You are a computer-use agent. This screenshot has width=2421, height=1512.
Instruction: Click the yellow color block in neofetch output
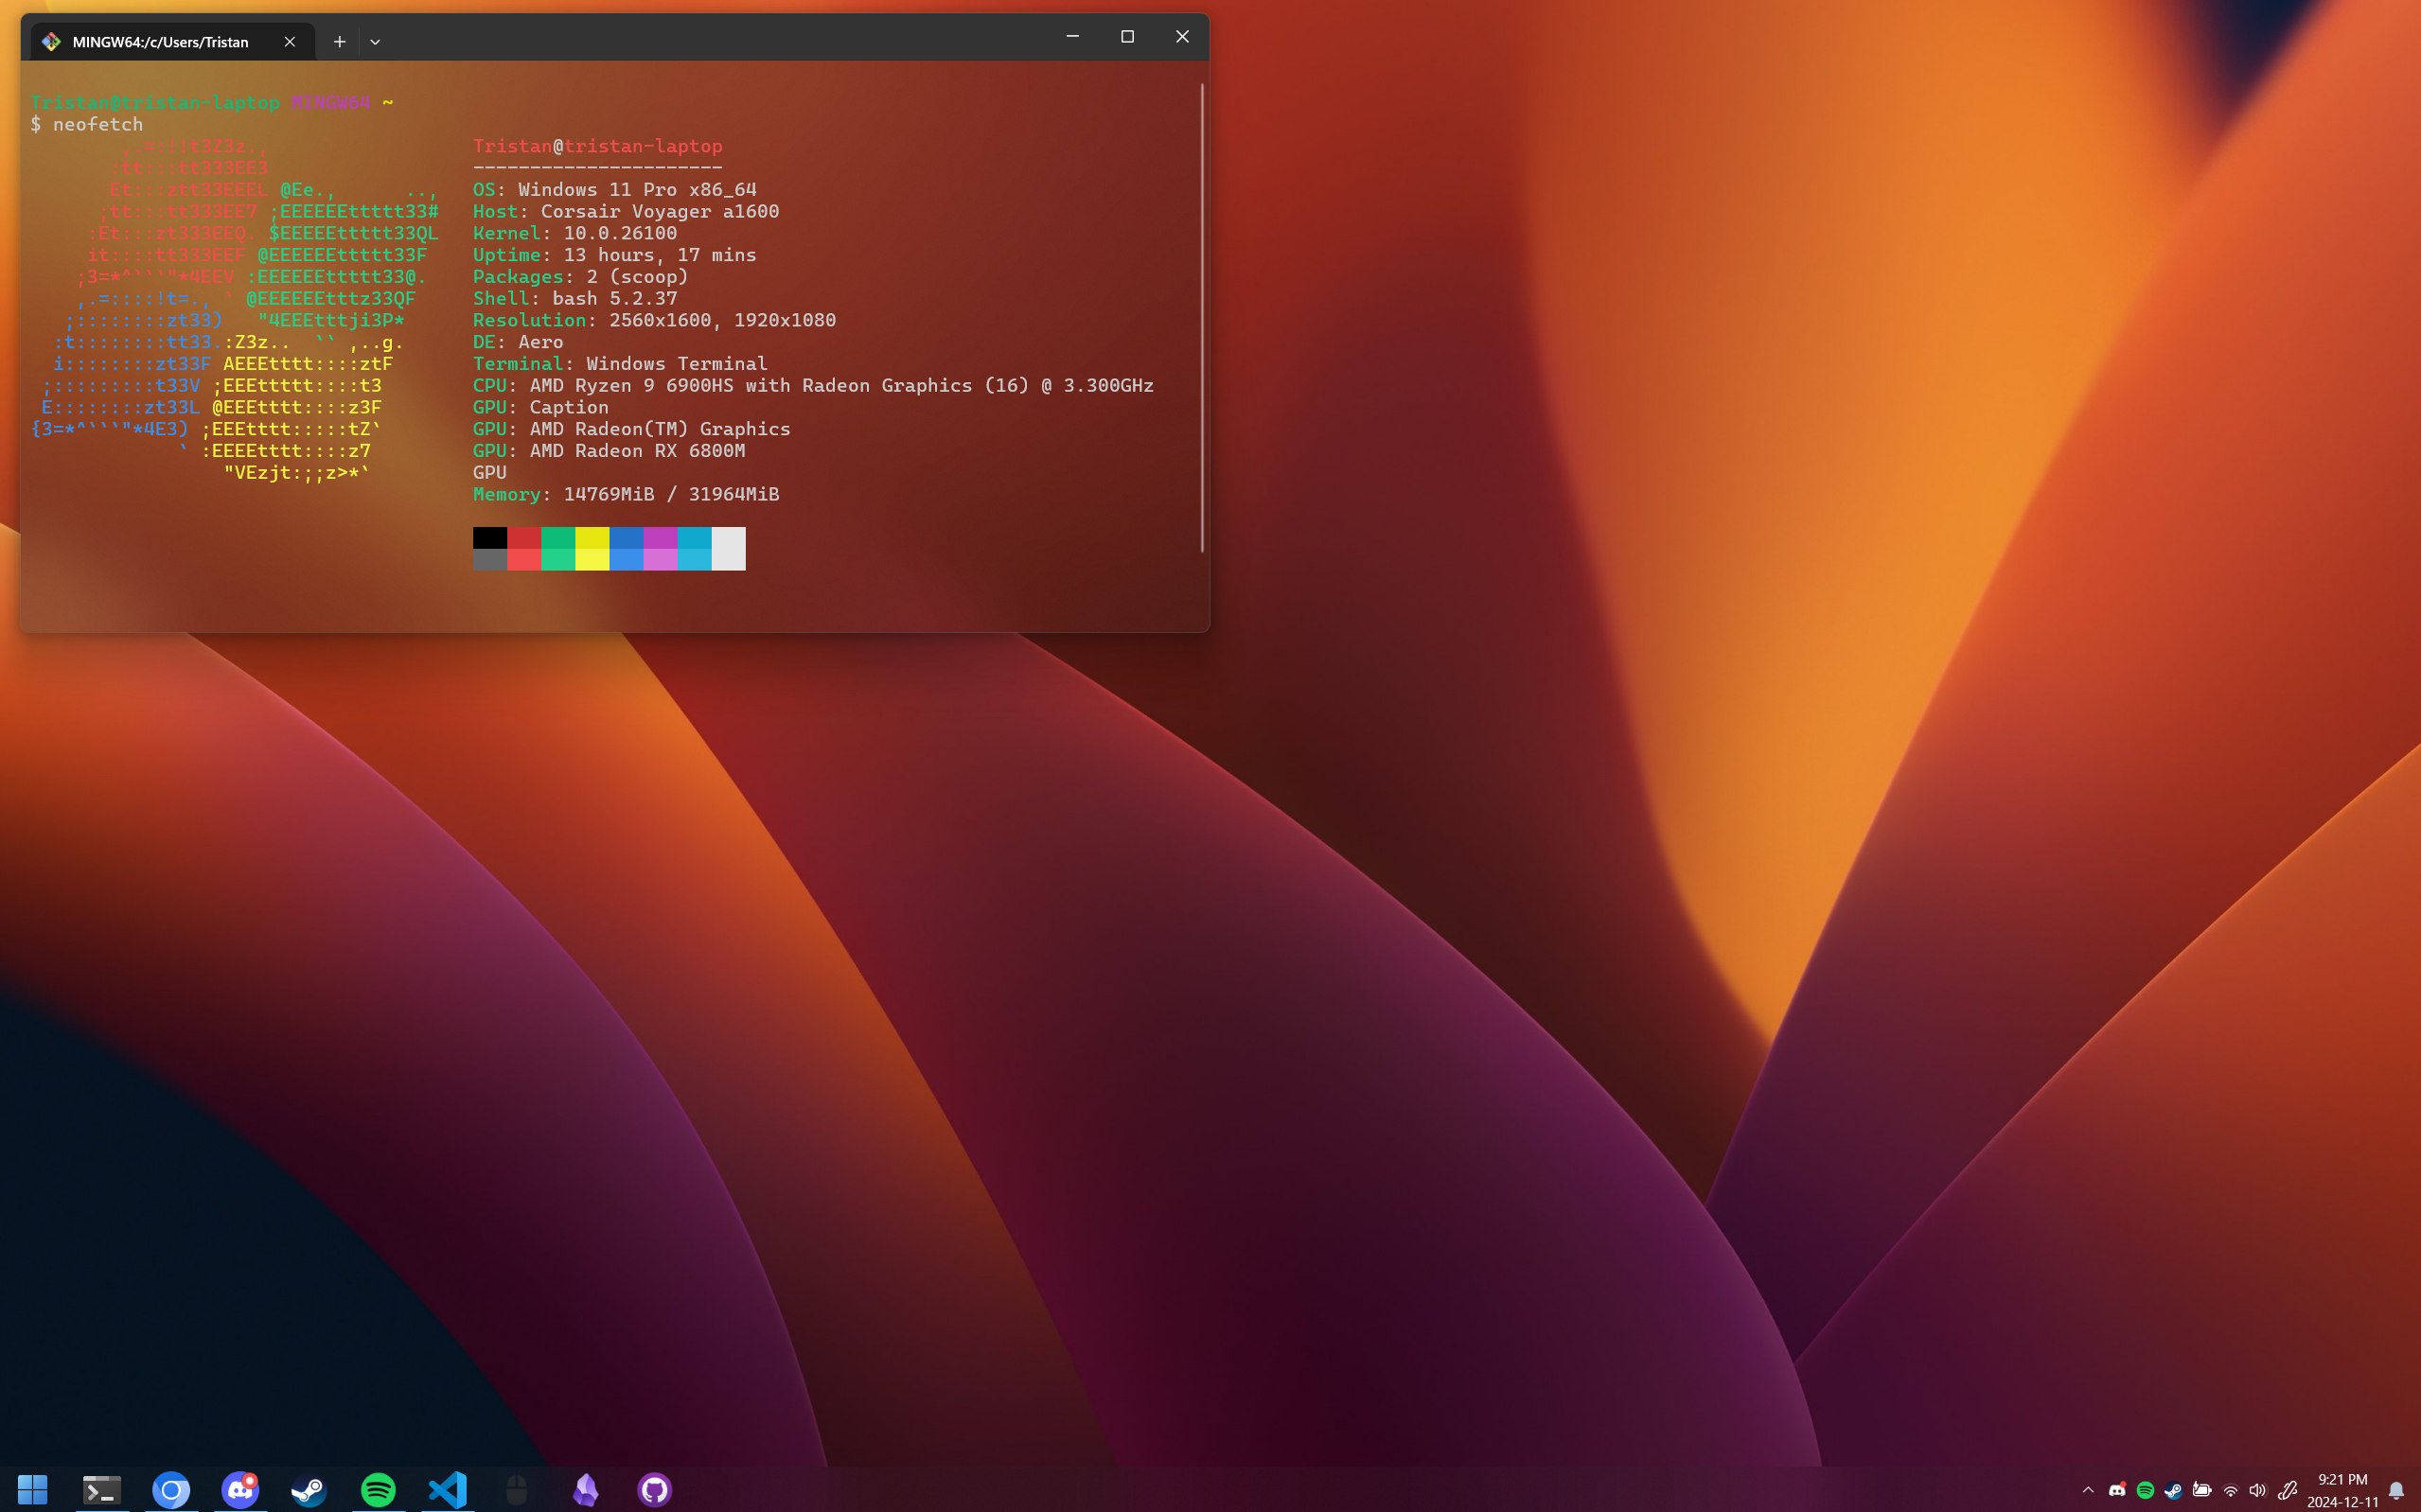592,548
